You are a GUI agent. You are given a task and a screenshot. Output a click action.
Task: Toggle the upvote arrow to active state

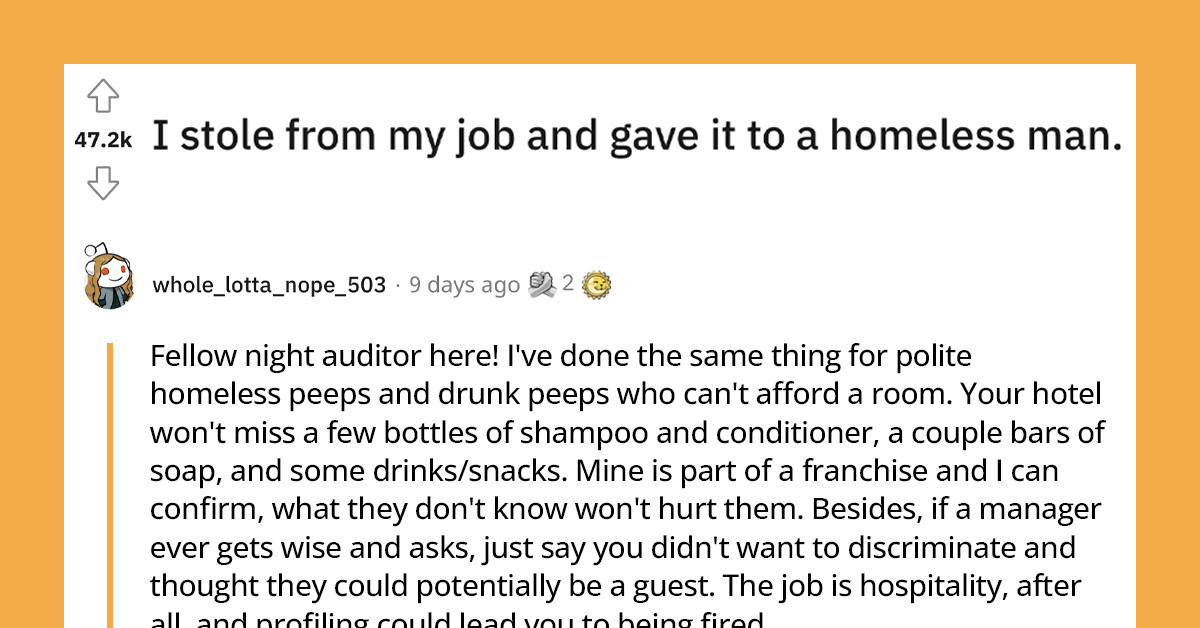(104, 98)
